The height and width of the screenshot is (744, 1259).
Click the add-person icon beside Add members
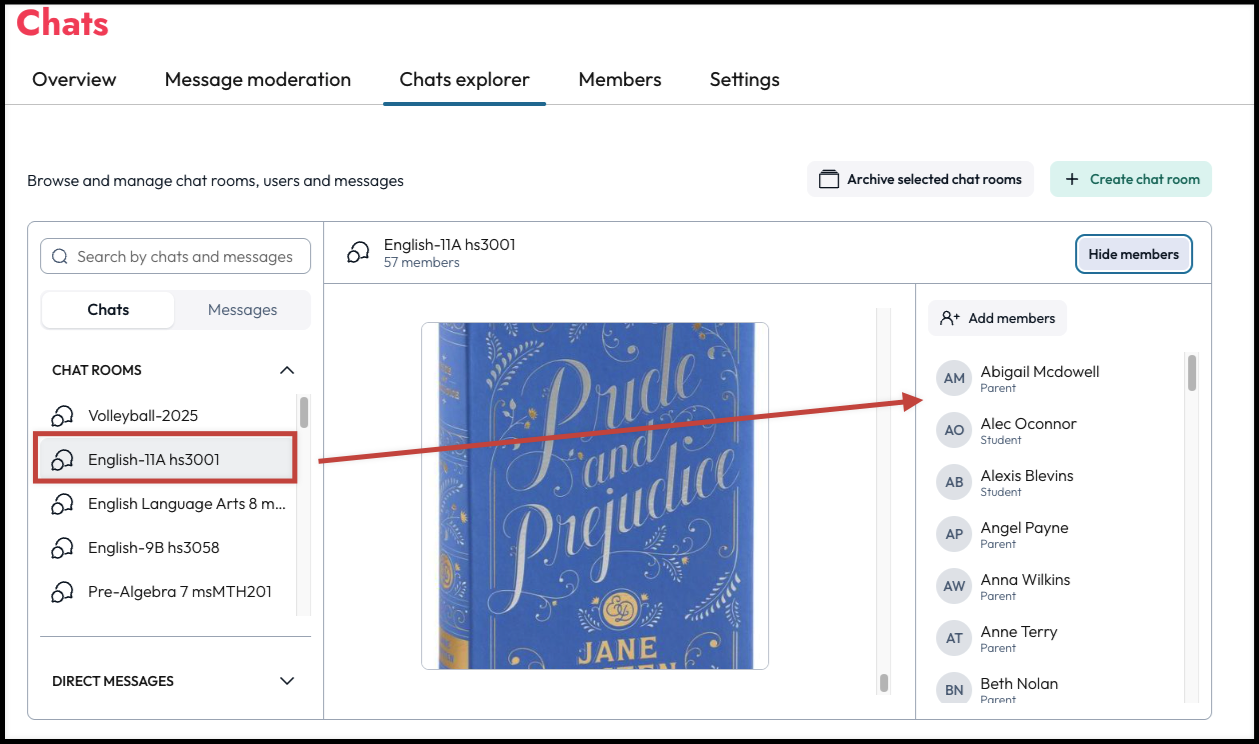(x=950, y=318)
